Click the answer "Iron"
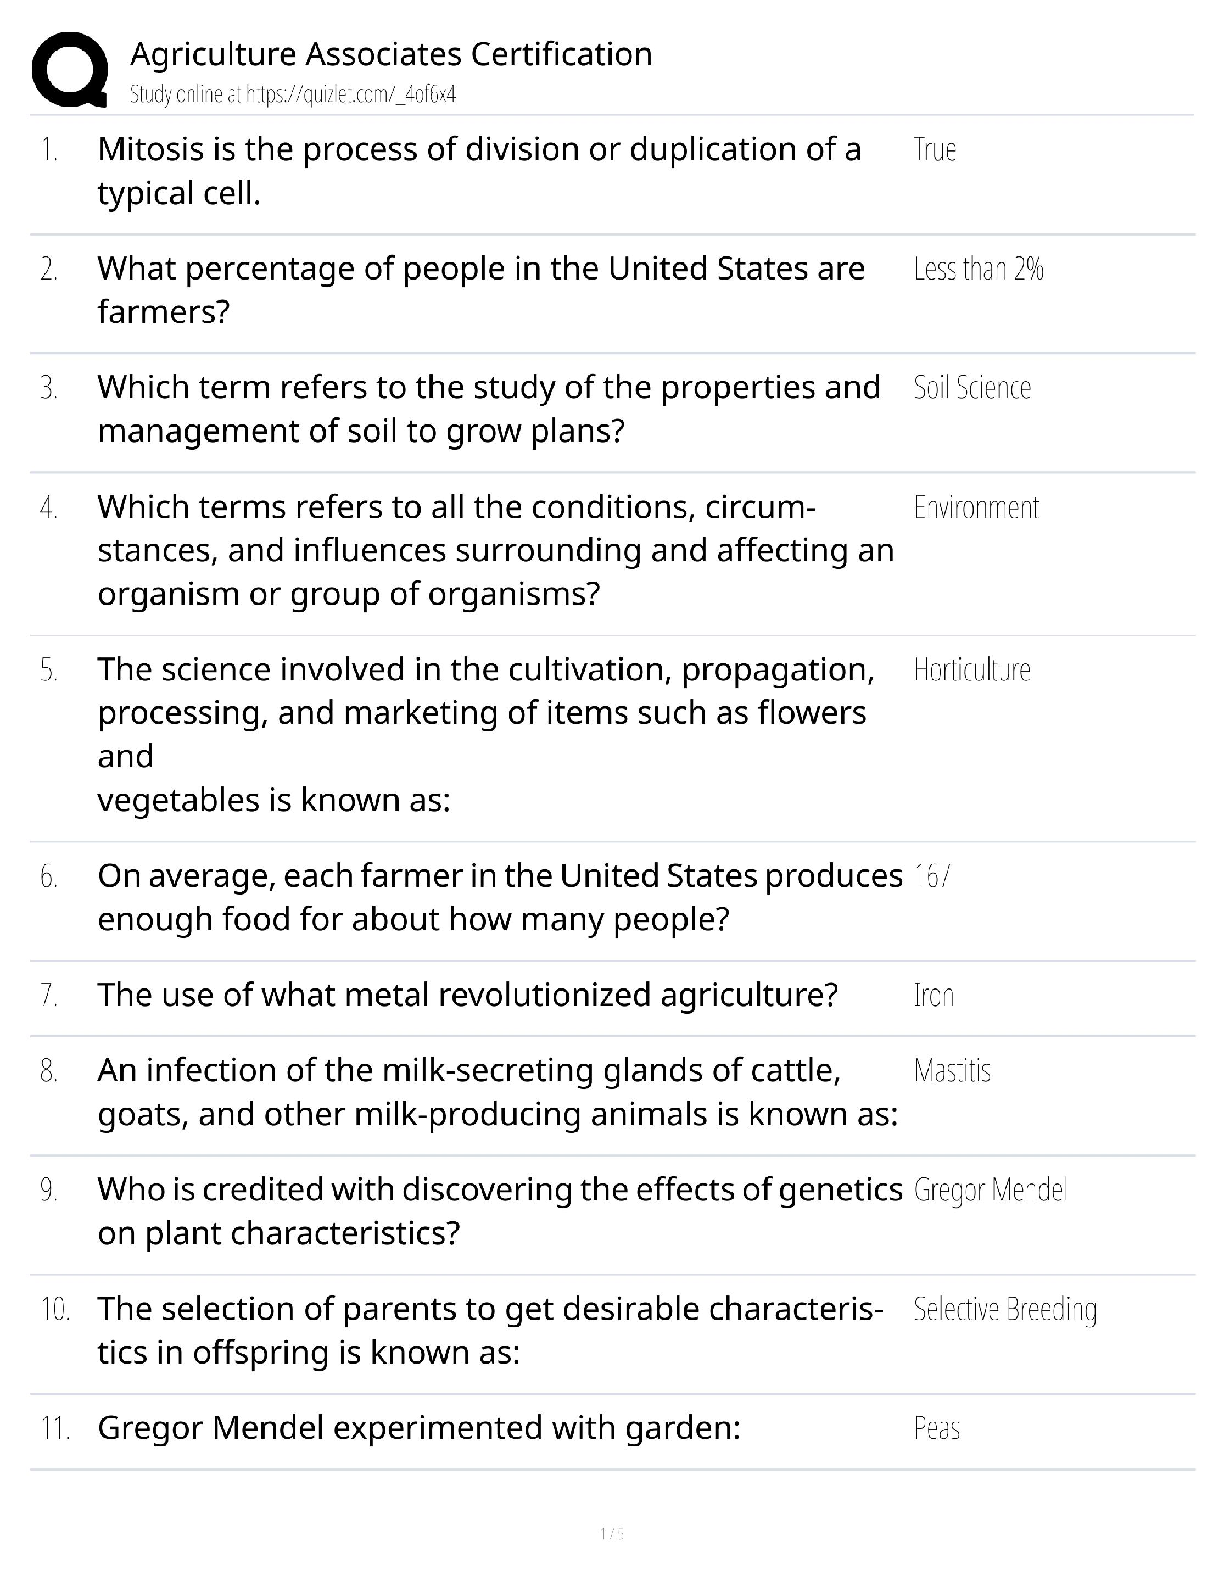This screenshot has width=1224, height=1584. 934,995
